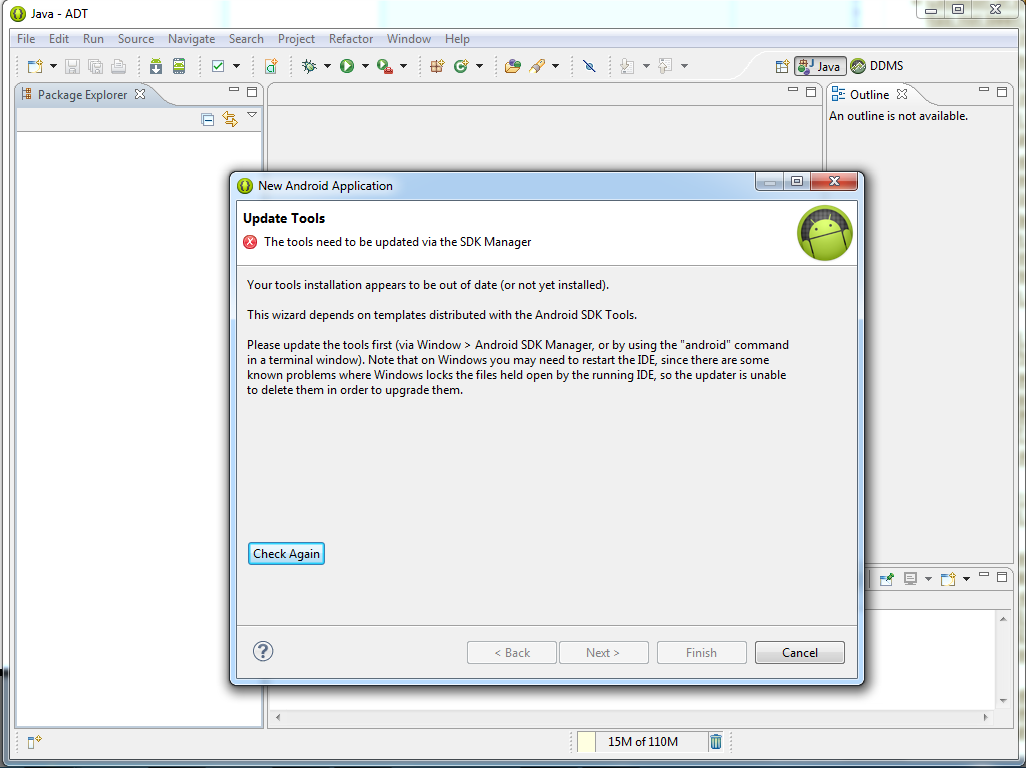Viewport: 1026px width, 768px height.
Task: Run the garbage collector trash icon
Action: [716, 741]
